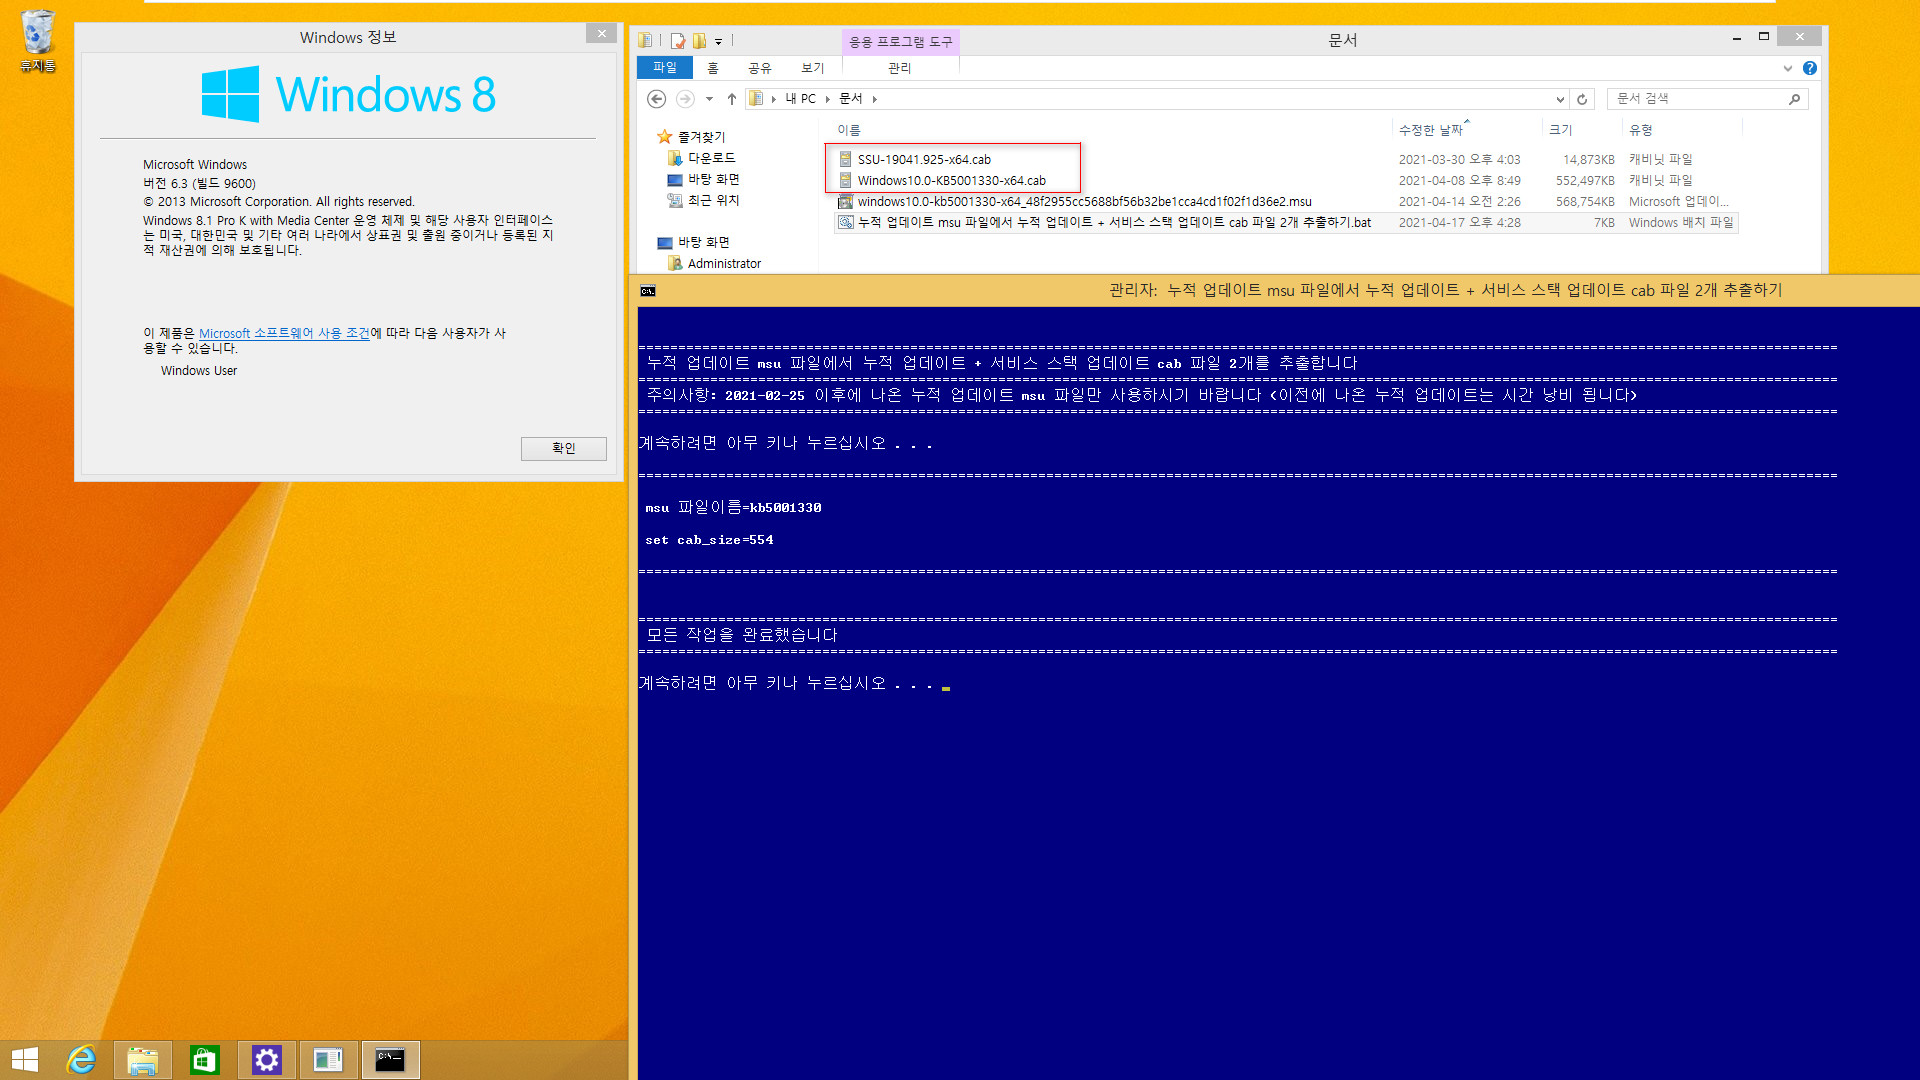Image resolution: width=1920 pixels, height=1080 pixels.
Task: Select 즐겨찾기 in the navigation pane
Action: tap(701, 137)
